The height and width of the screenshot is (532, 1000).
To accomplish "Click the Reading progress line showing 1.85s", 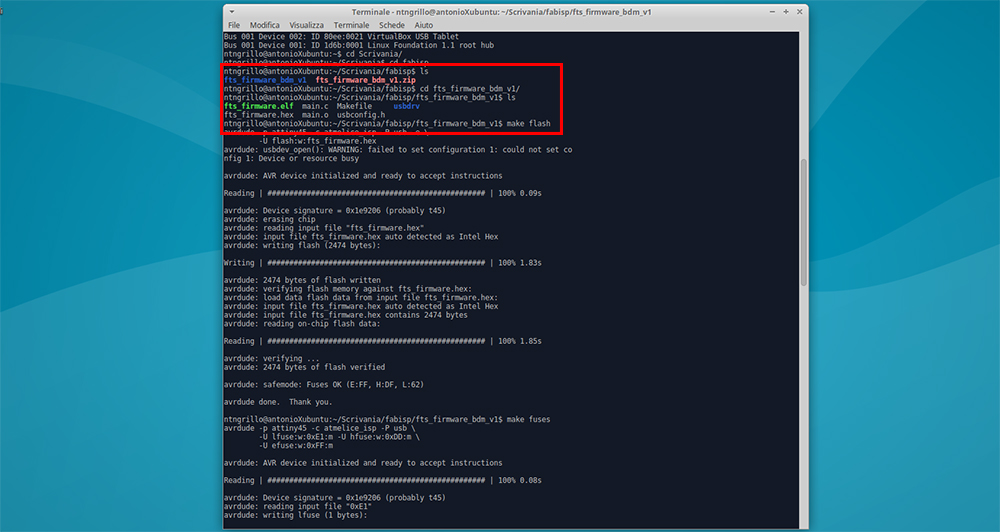I will (383, 341).
